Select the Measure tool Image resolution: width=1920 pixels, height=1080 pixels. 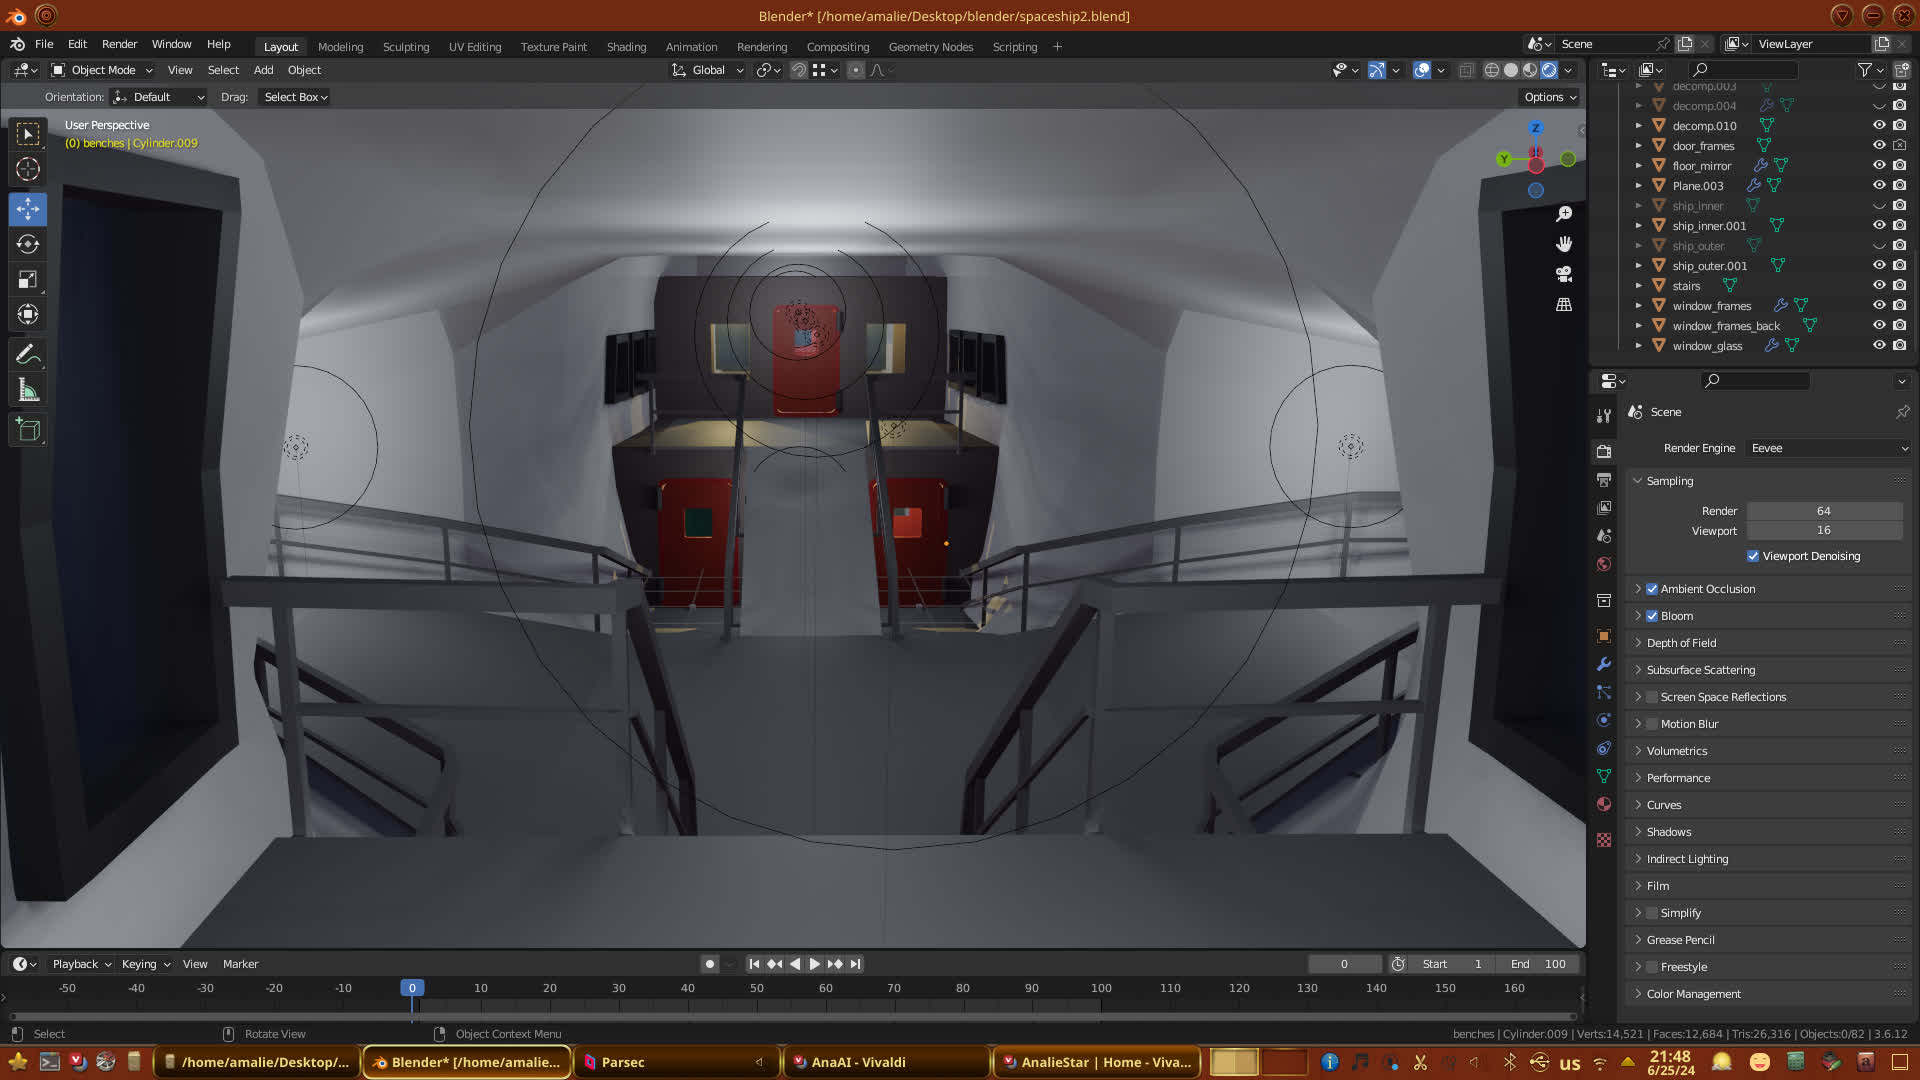tap(28, 391)
